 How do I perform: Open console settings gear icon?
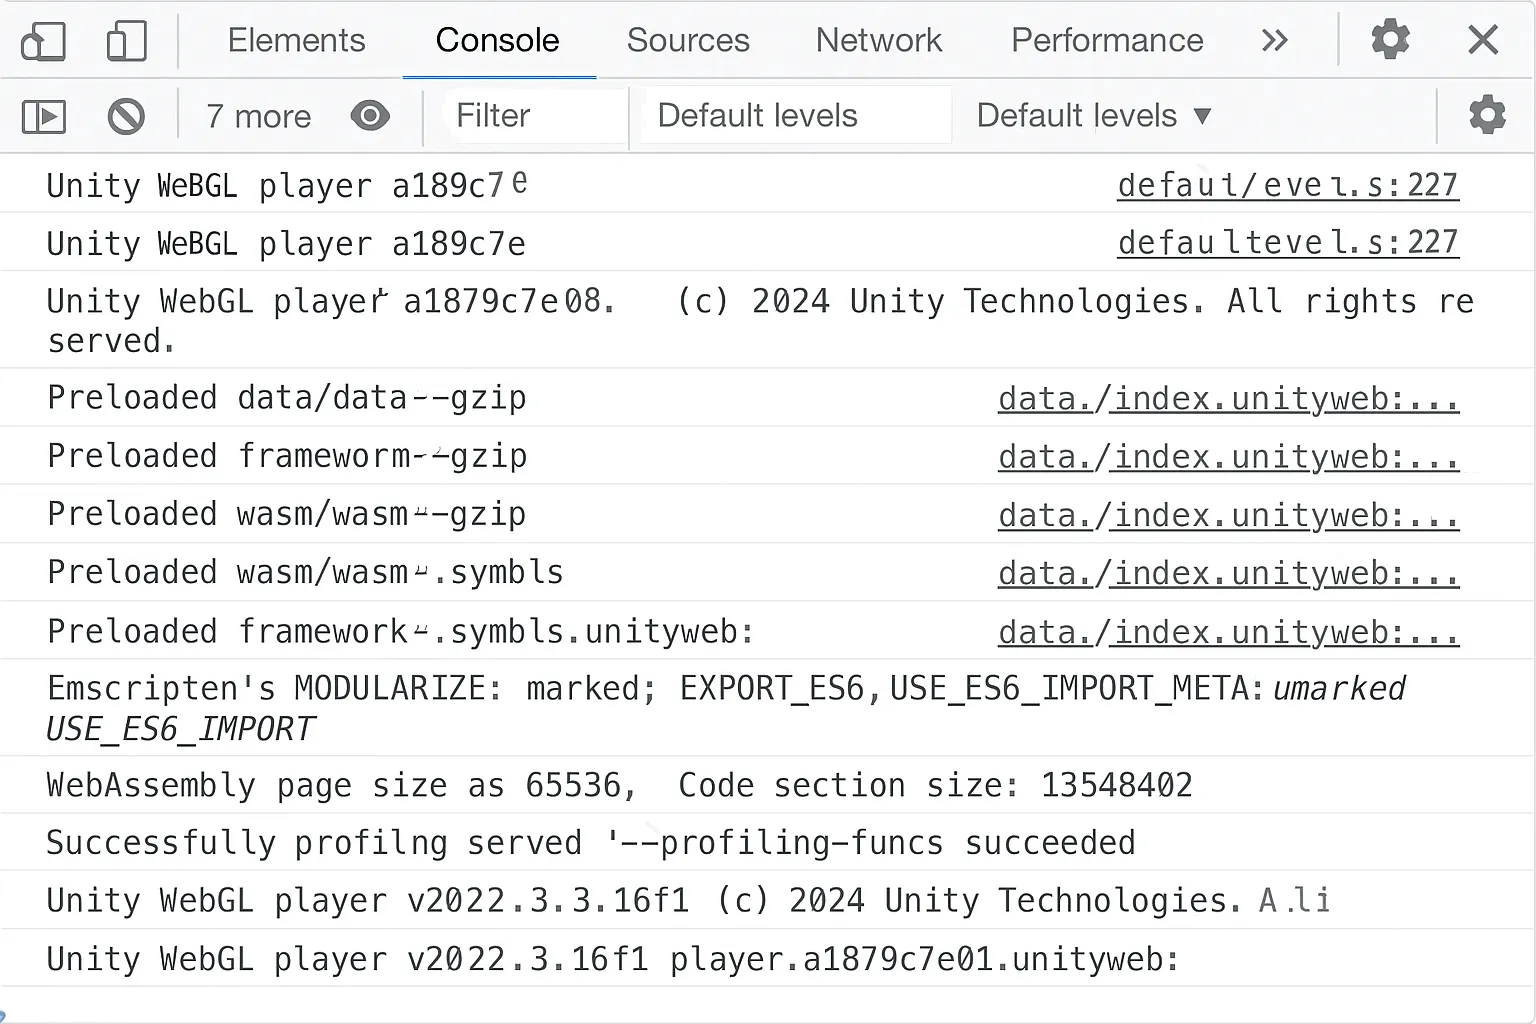[x=1487, y=115]
